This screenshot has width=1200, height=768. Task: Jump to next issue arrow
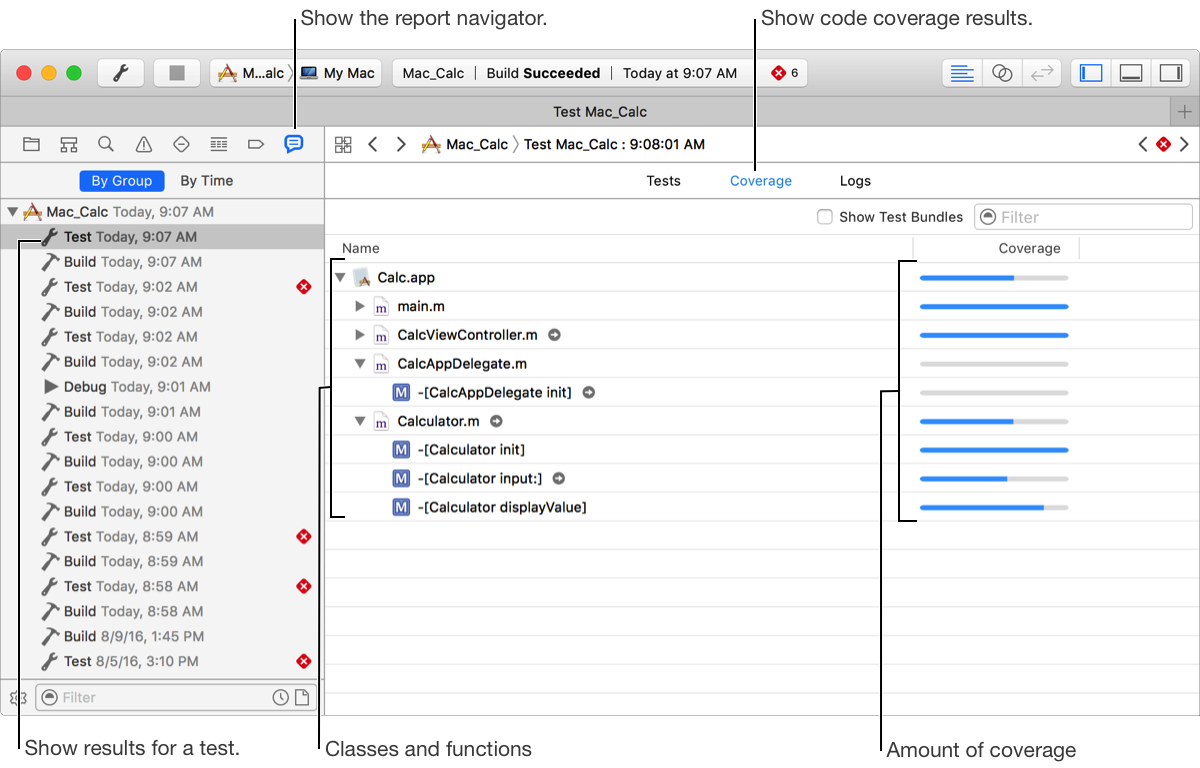1184,144
